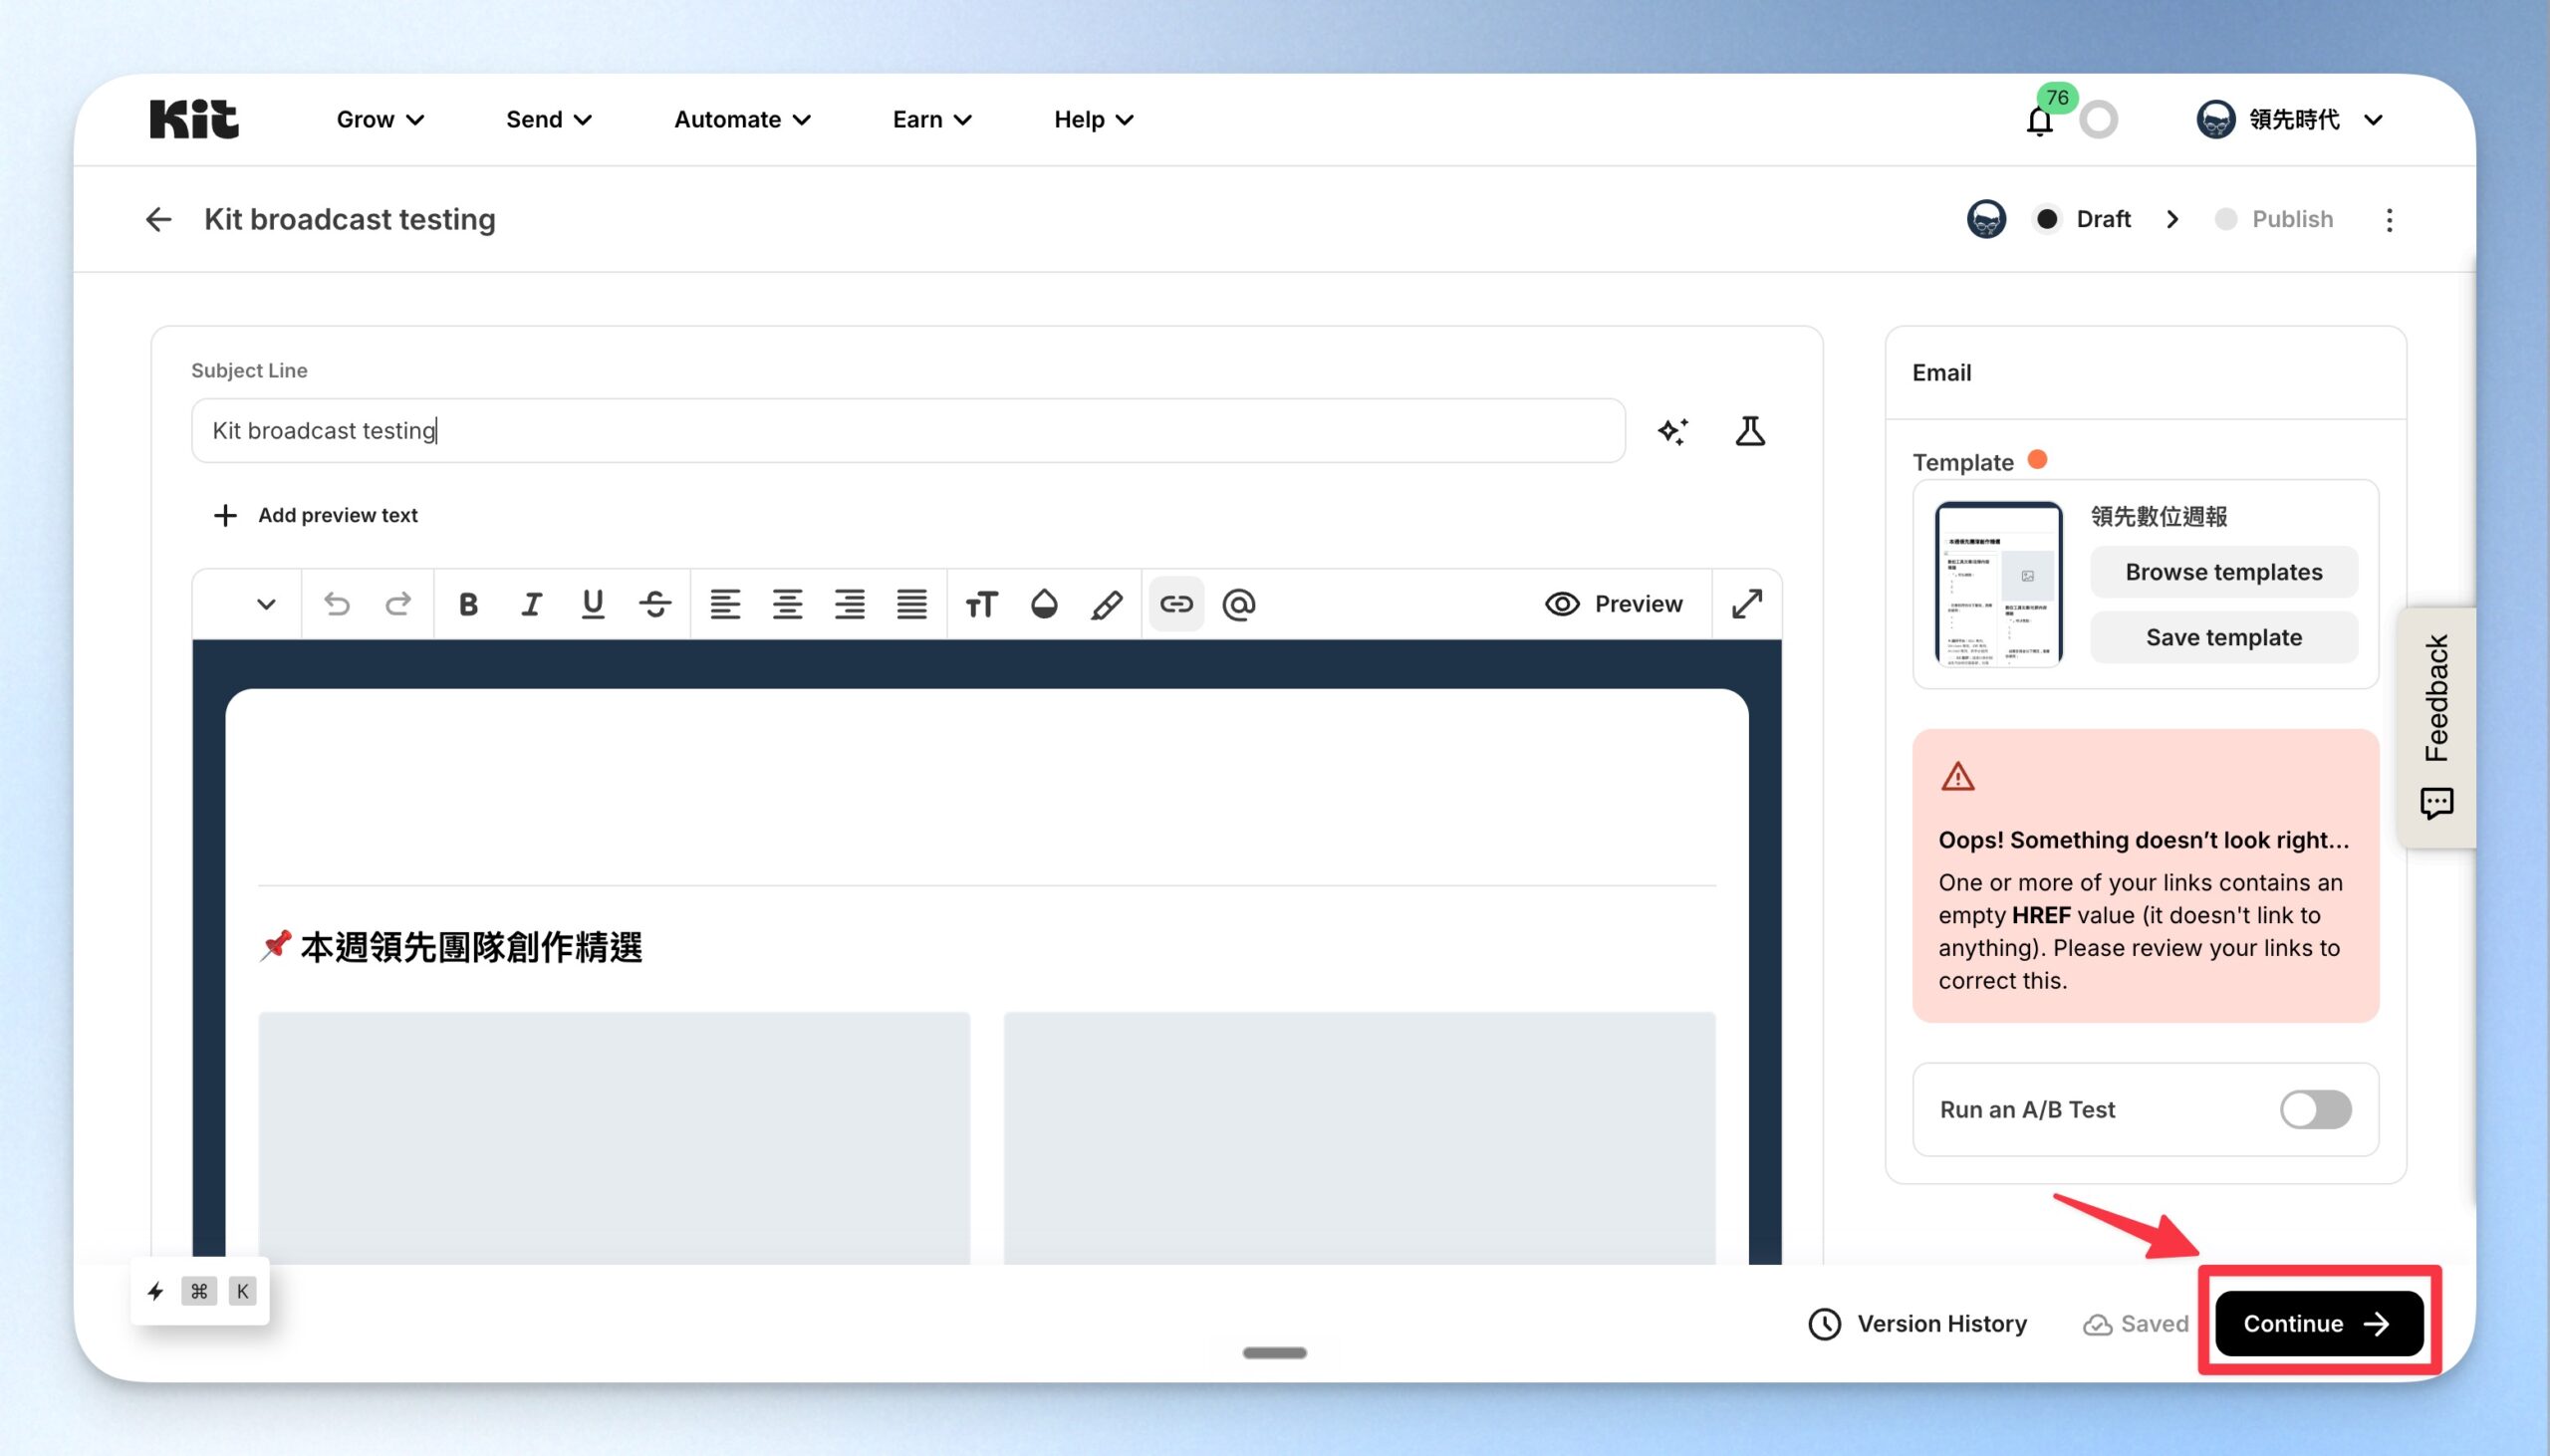Open the Automate menu dropdown
2550x1456 pixels.
(x=742, y=120)
